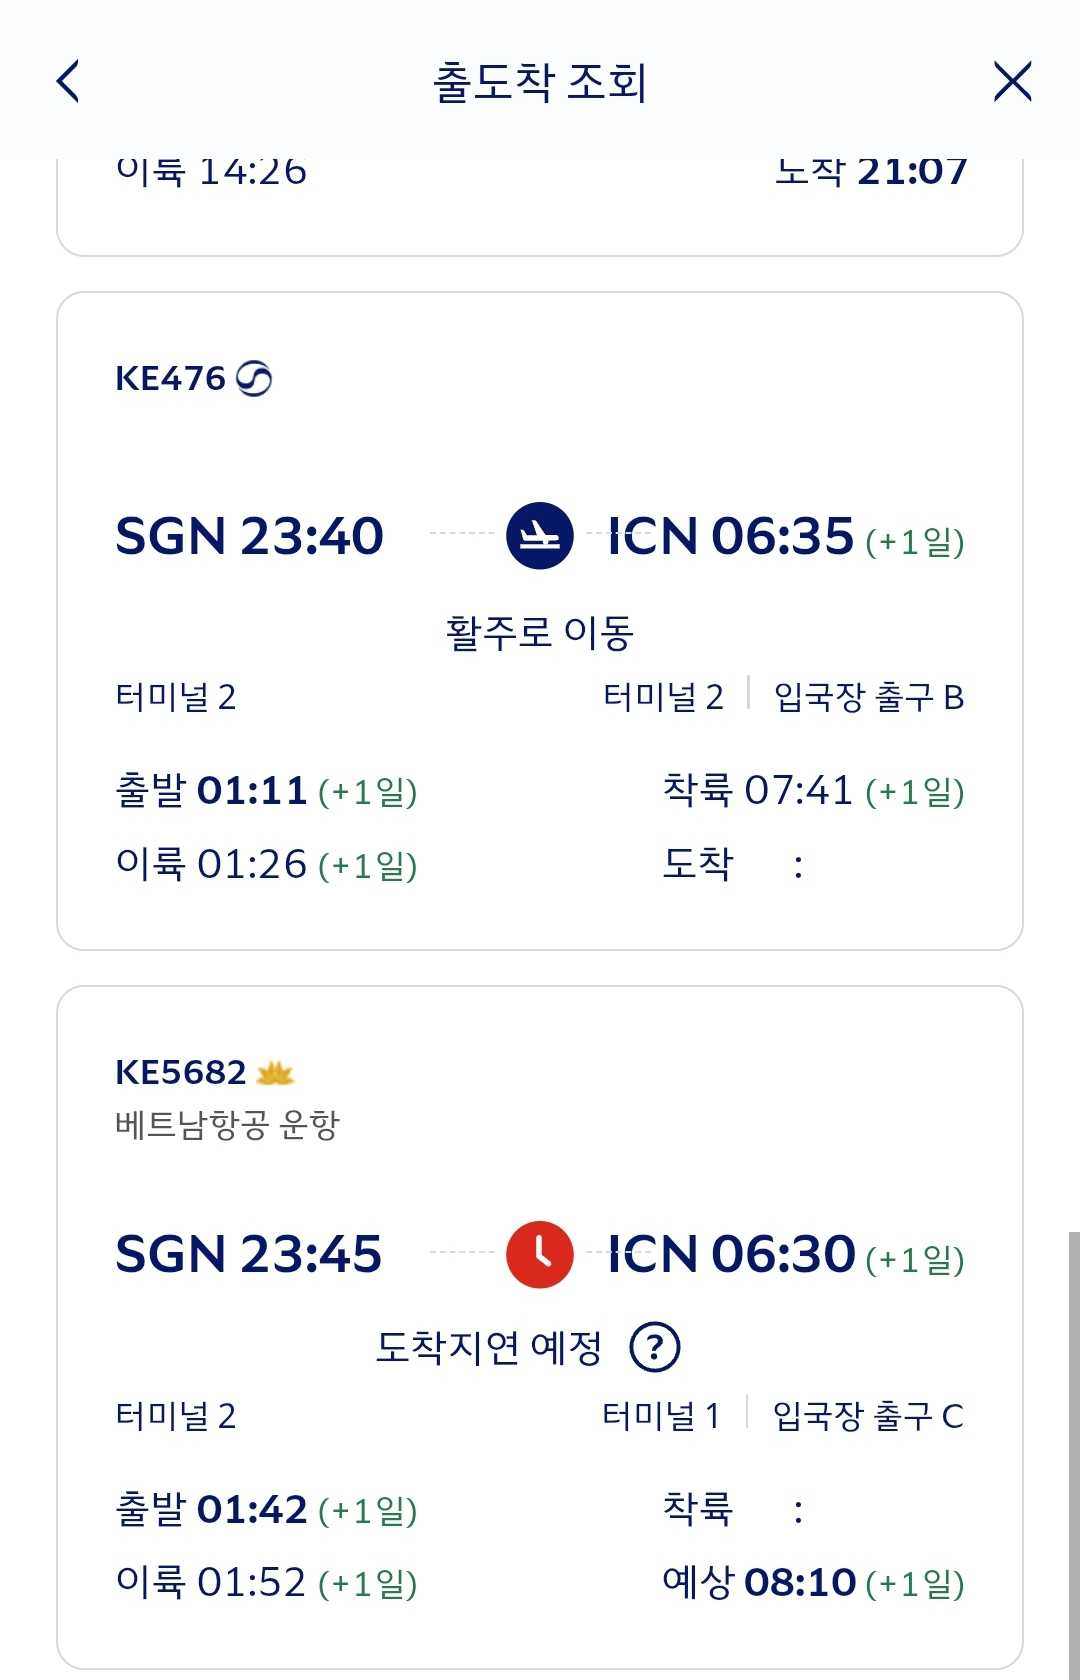
Task: Tap 입국장 출구 B for KE476
Action: 868,697
